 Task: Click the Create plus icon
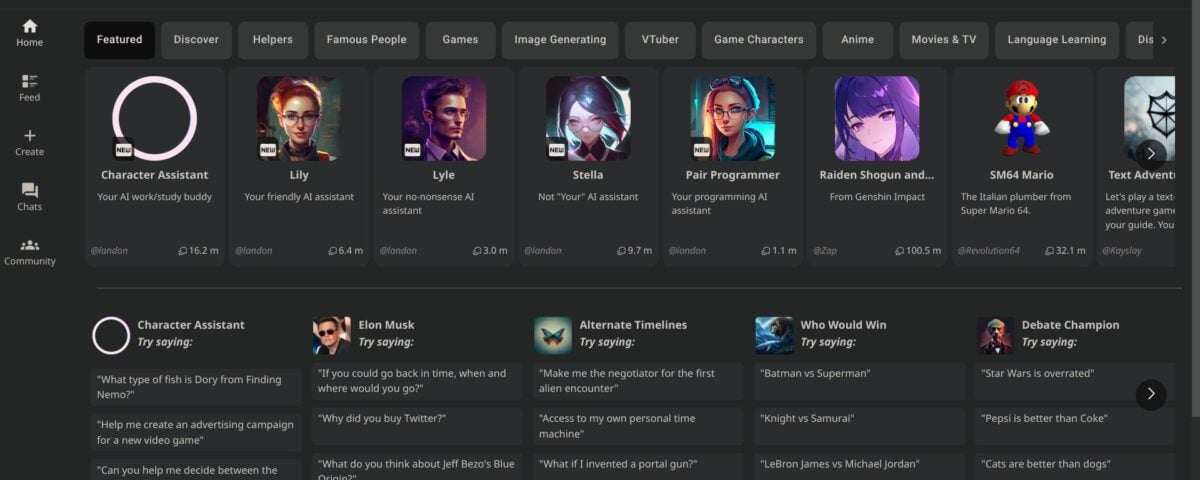[29, 136]
